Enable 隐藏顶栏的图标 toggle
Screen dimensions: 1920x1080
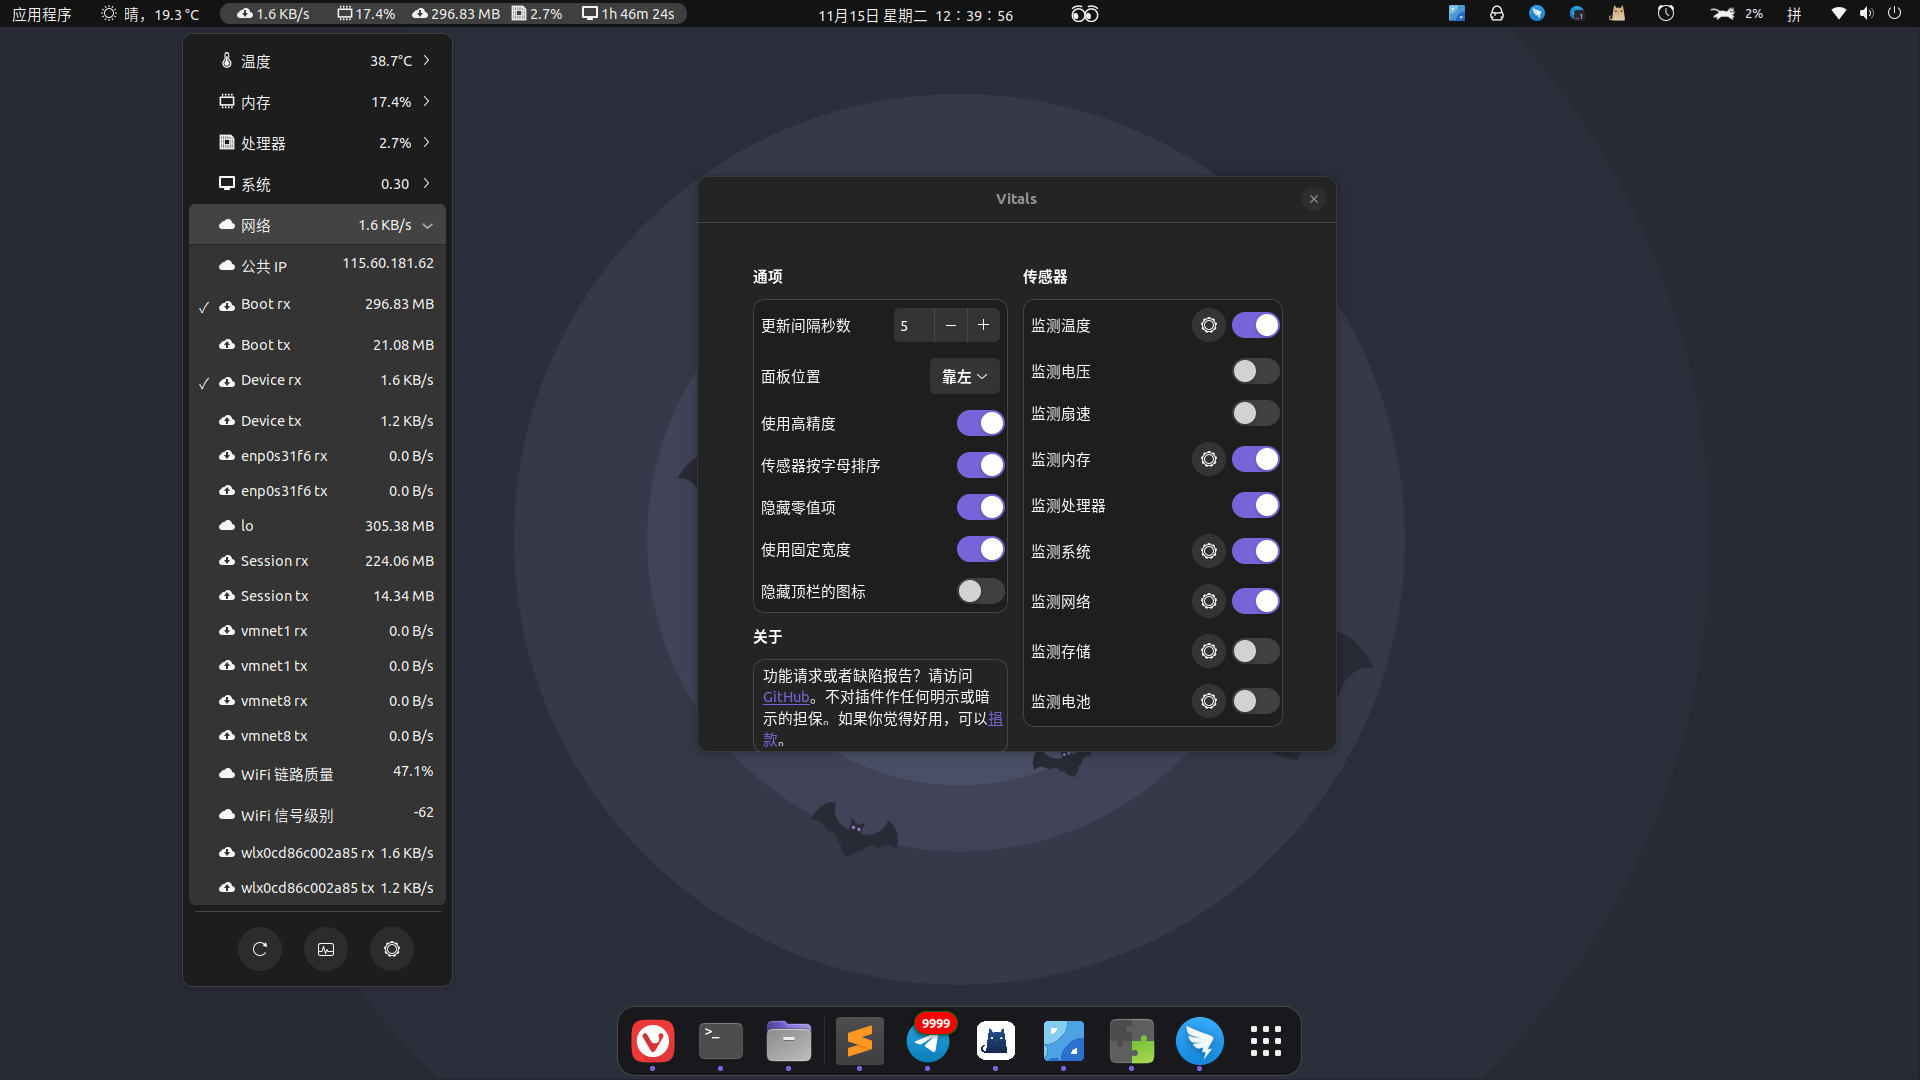[980, 591]
